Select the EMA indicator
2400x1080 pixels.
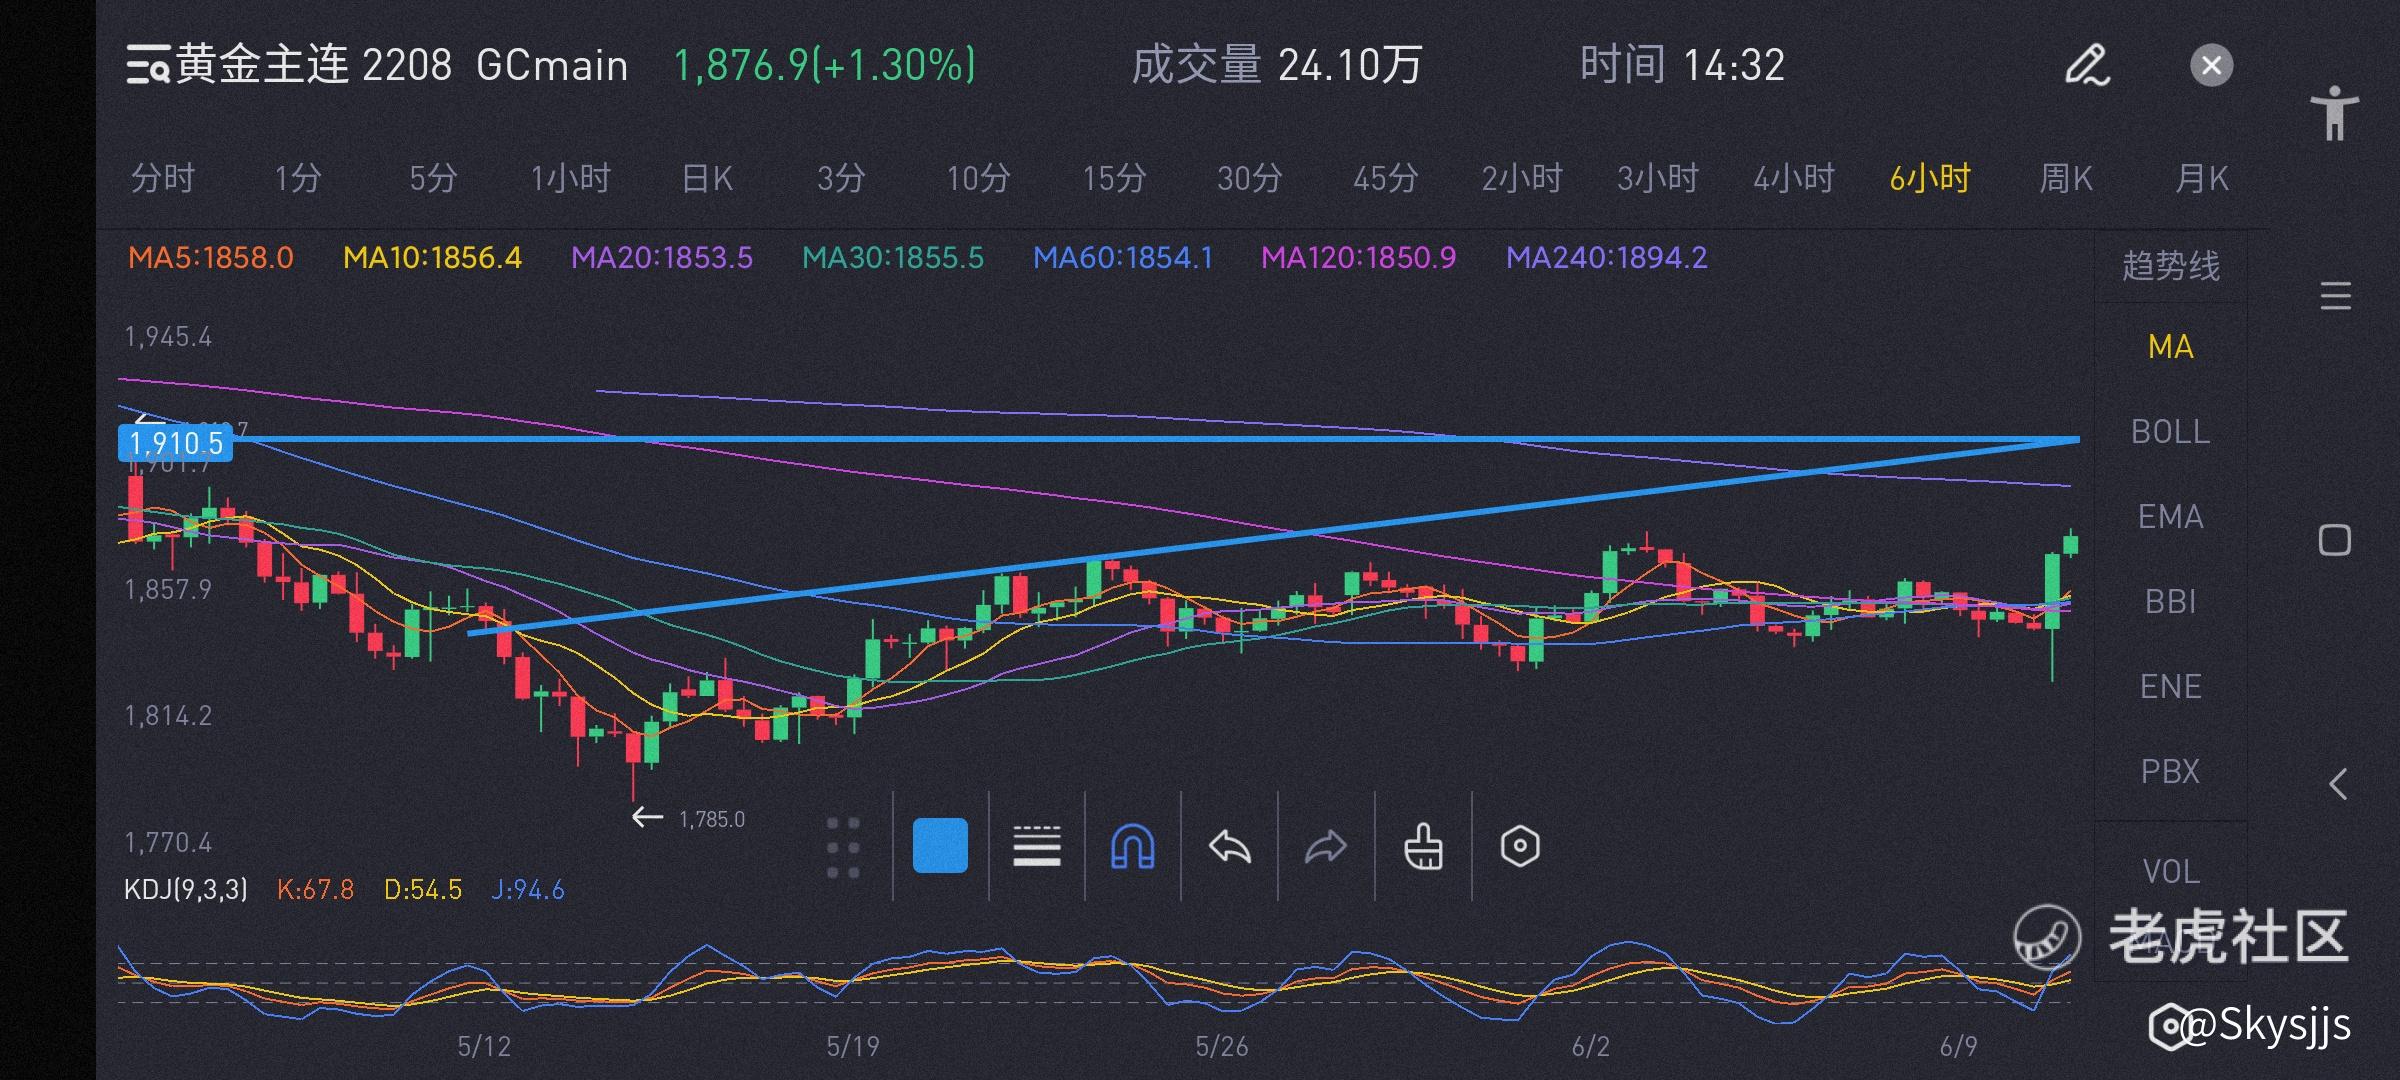pos(2171,517)
